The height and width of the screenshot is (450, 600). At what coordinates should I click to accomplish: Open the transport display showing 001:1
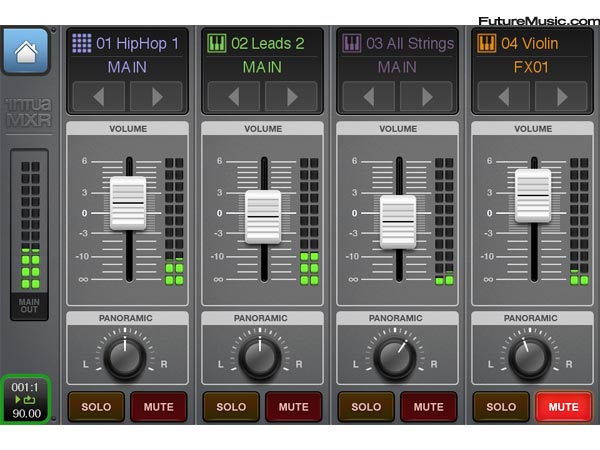click(26, 400)
